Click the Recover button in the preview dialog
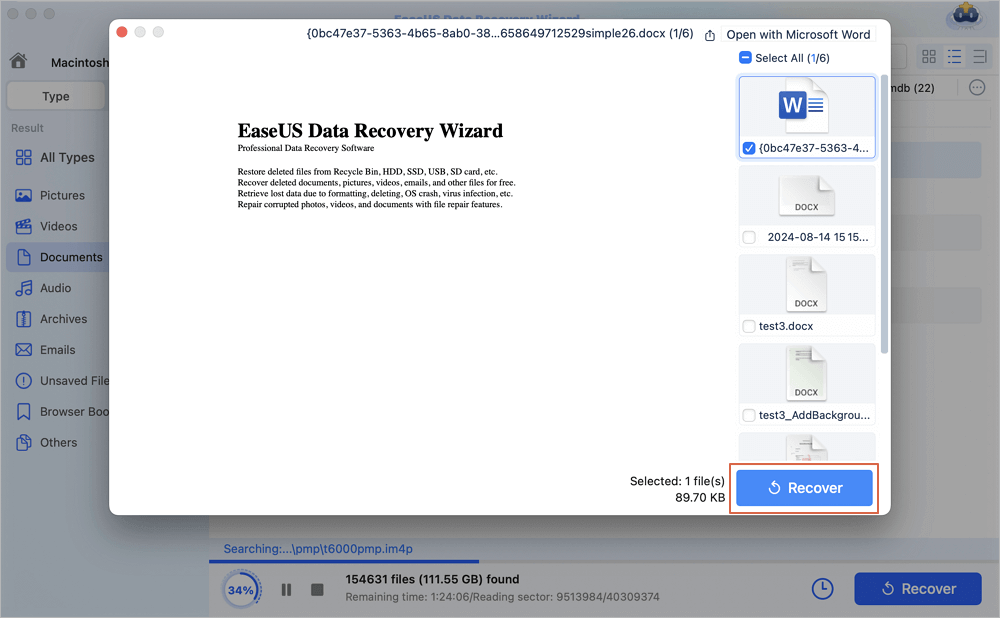The image size is (1000, 618). coord(804,488)
